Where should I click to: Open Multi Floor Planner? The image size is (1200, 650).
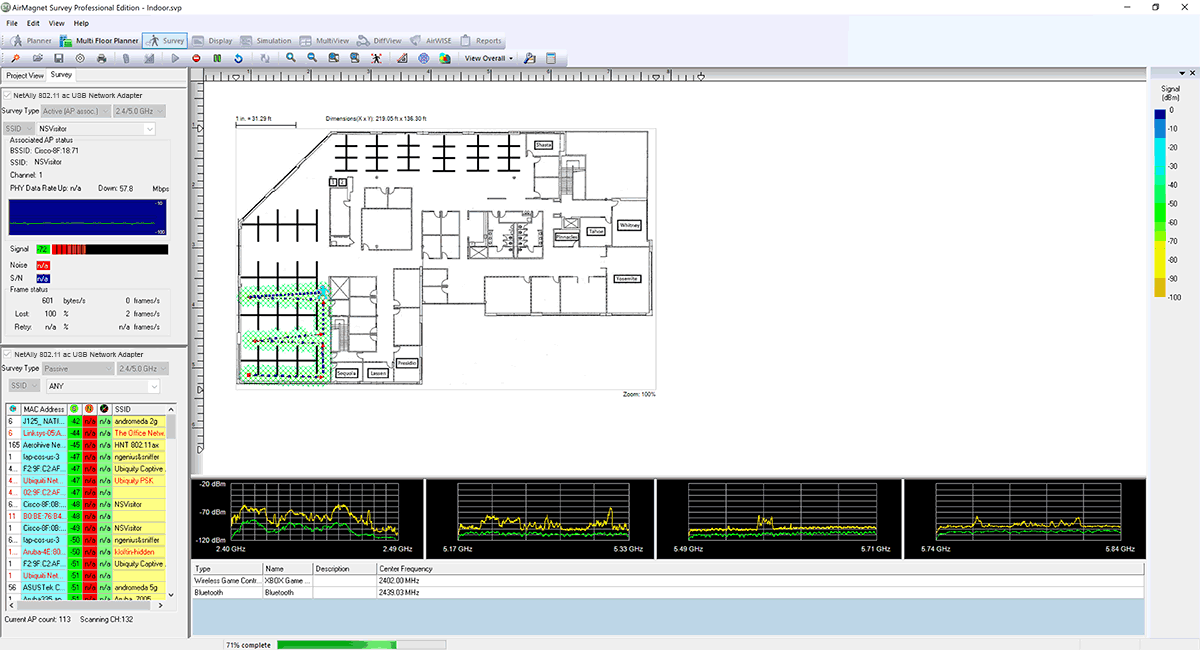tap(108, 41)
